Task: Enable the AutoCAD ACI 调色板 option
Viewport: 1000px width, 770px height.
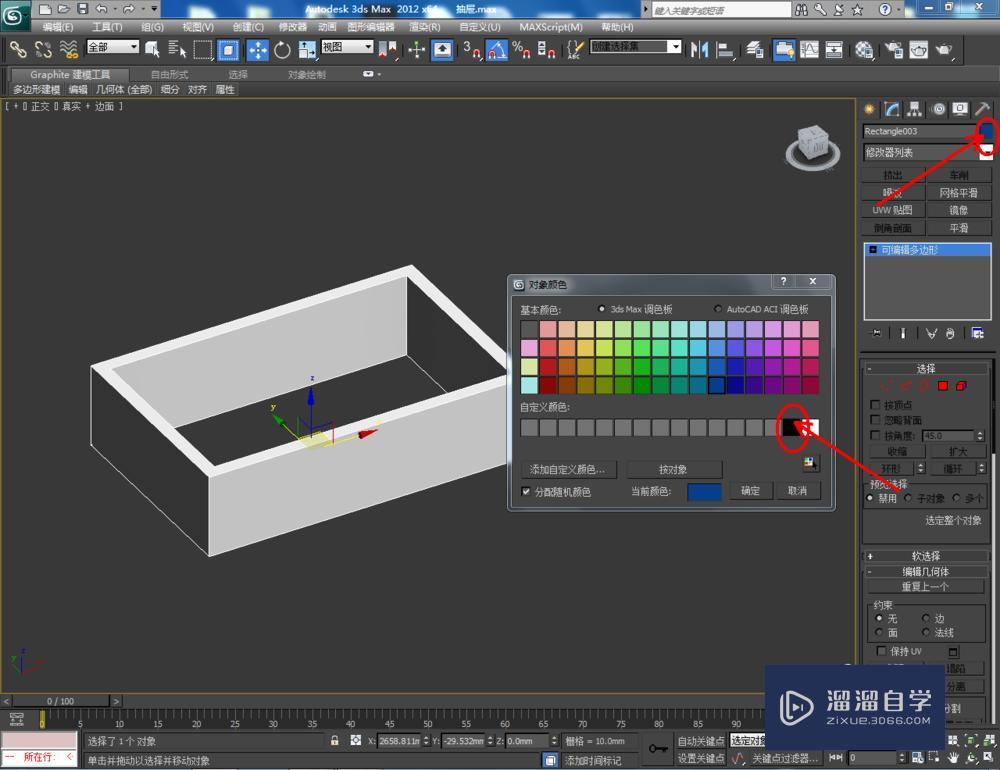Action: 717,309
